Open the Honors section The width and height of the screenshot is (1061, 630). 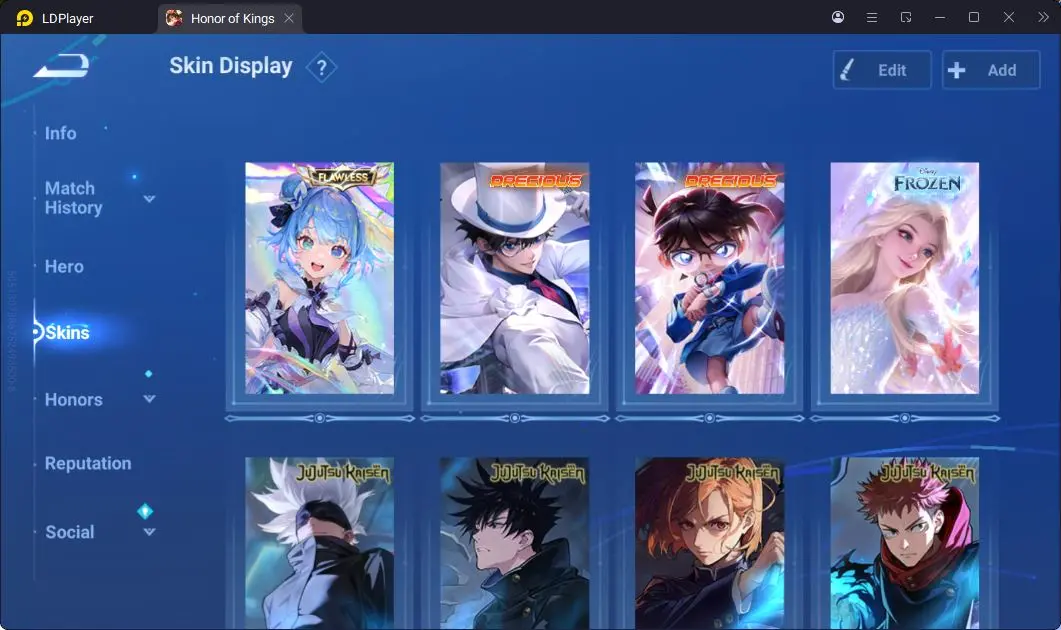[x=73, y=399]
